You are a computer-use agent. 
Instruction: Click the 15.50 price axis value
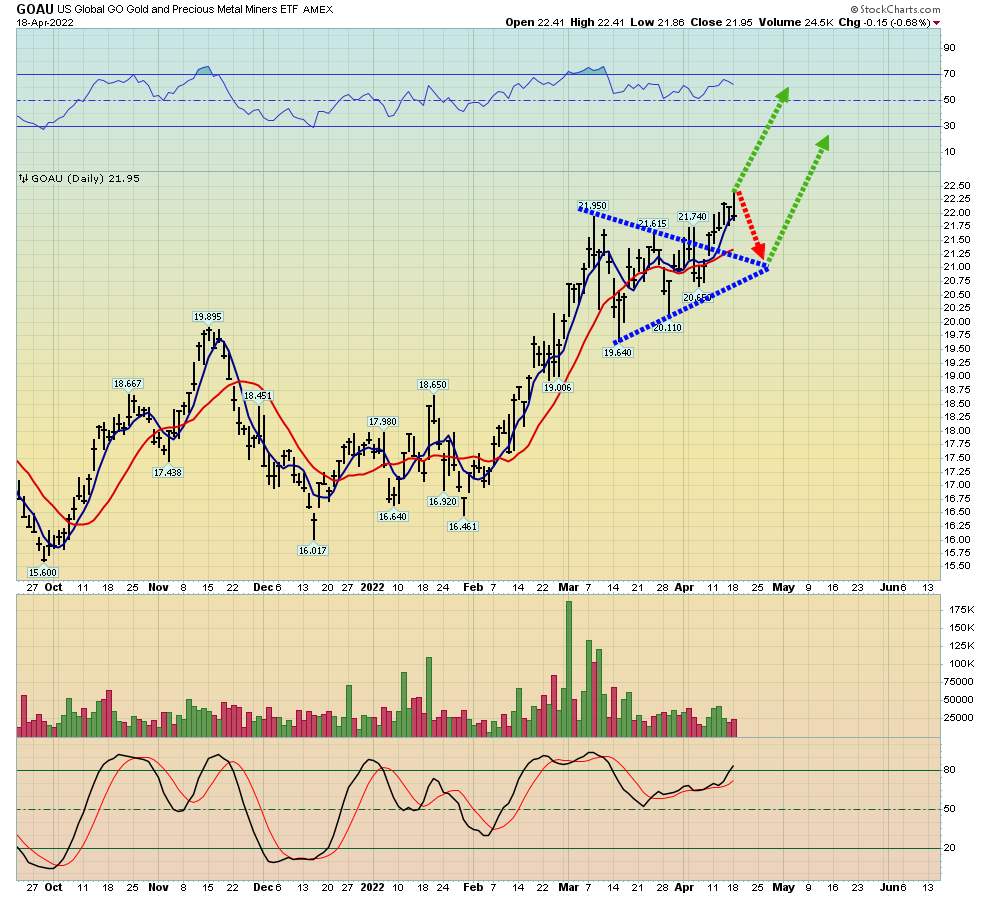point(957,566)
